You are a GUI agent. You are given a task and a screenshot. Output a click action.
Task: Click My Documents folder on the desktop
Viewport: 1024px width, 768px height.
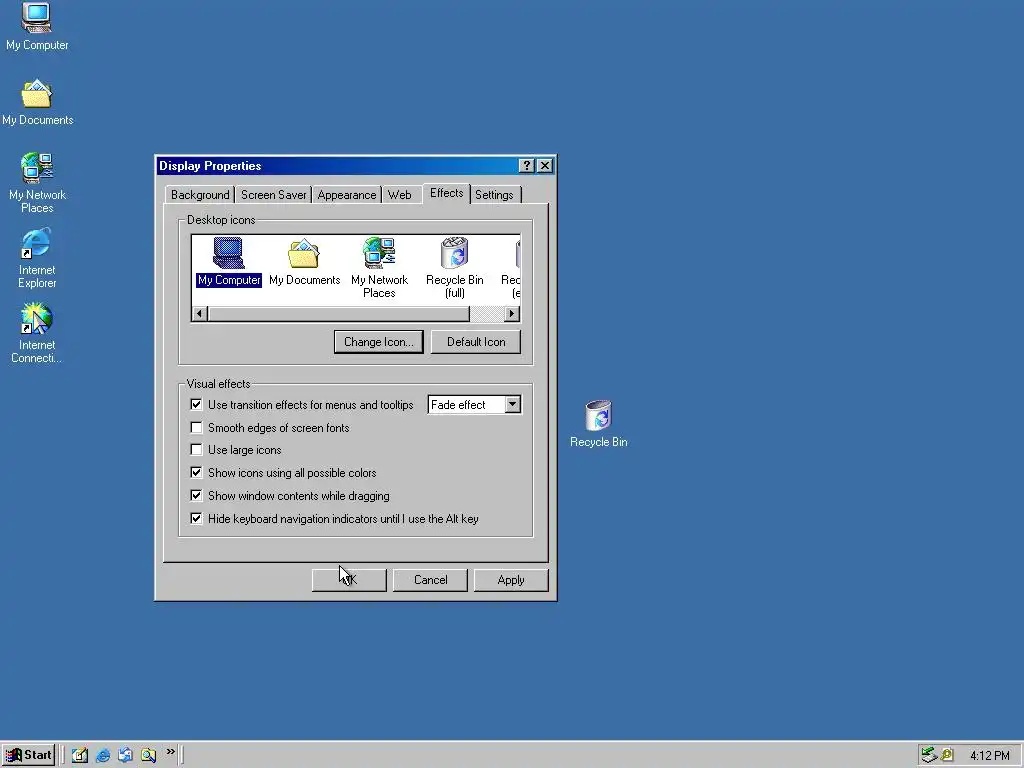(37, 103)
